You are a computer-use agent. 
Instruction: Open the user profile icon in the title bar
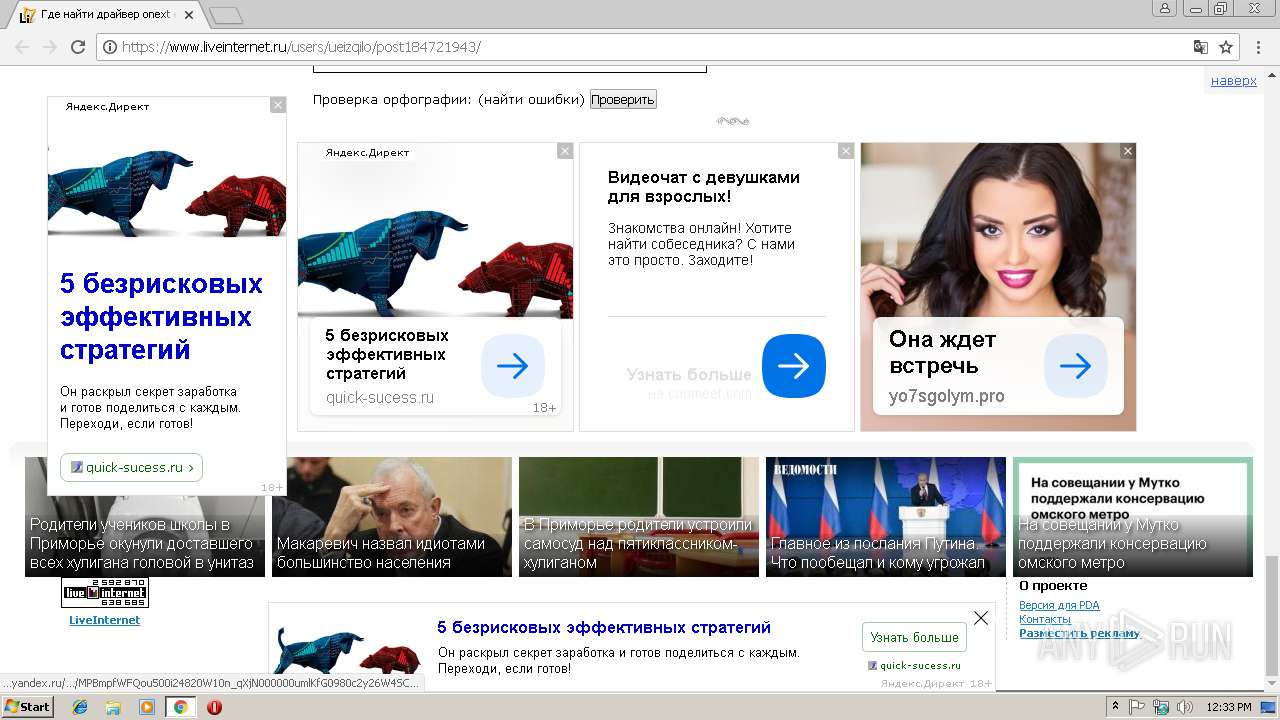tap(1165, 8)
